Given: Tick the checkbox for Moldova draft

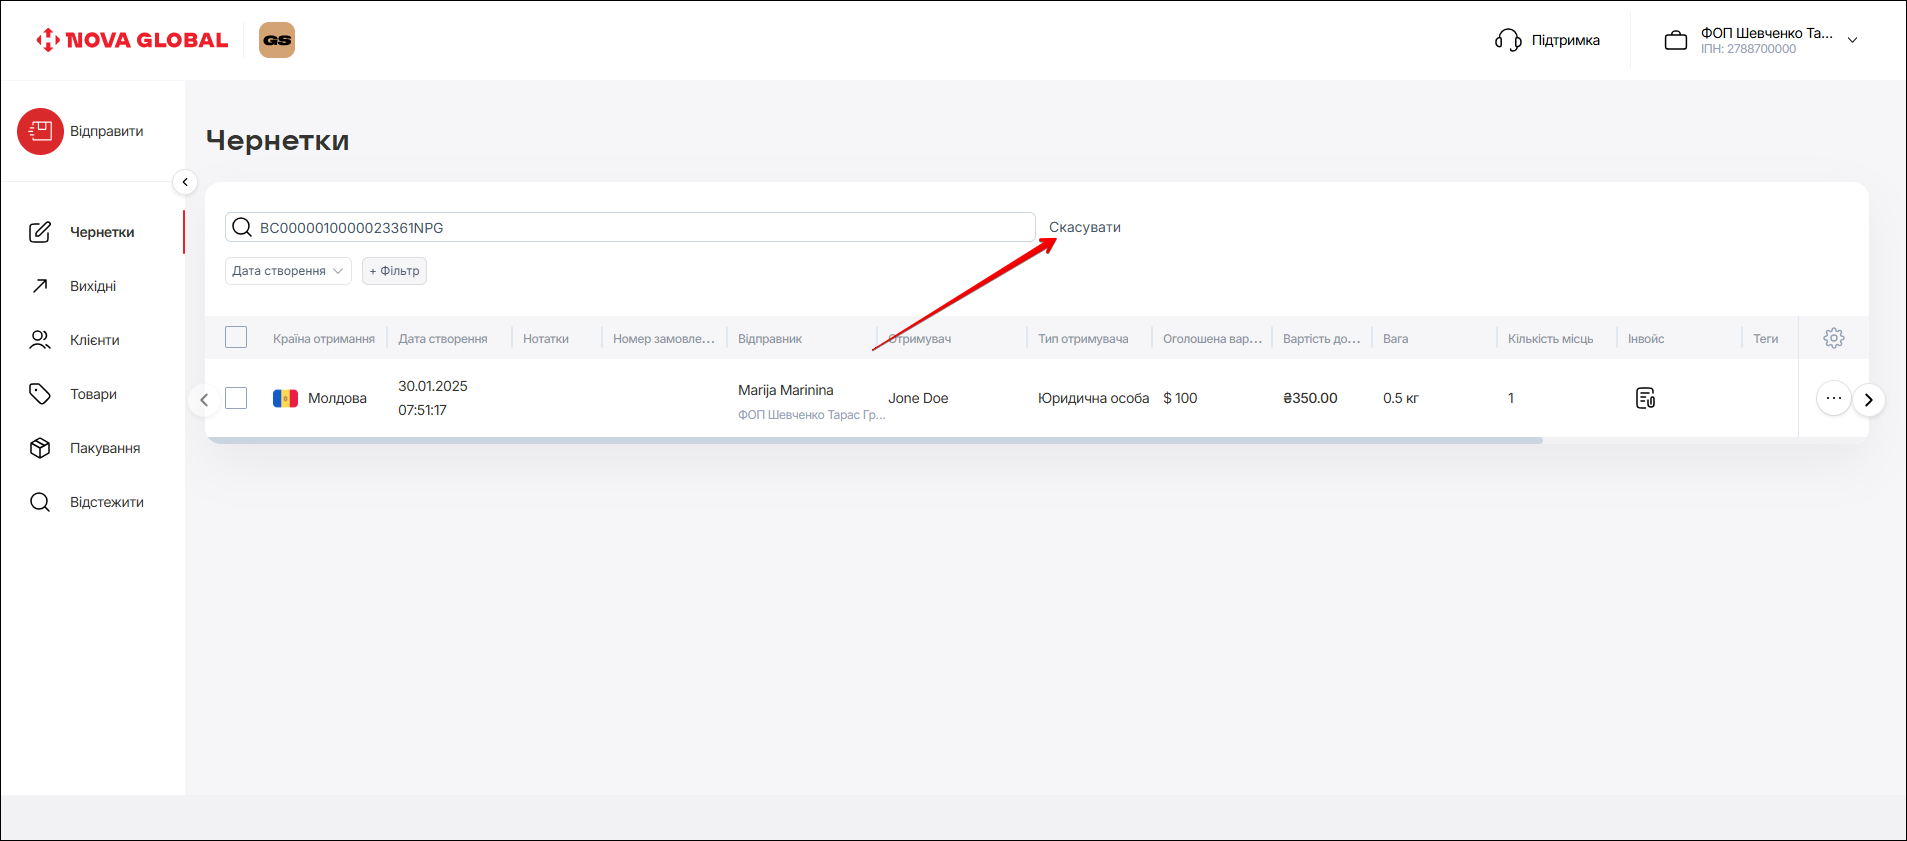Looking at the screenshot, I should tap(236, 398).
